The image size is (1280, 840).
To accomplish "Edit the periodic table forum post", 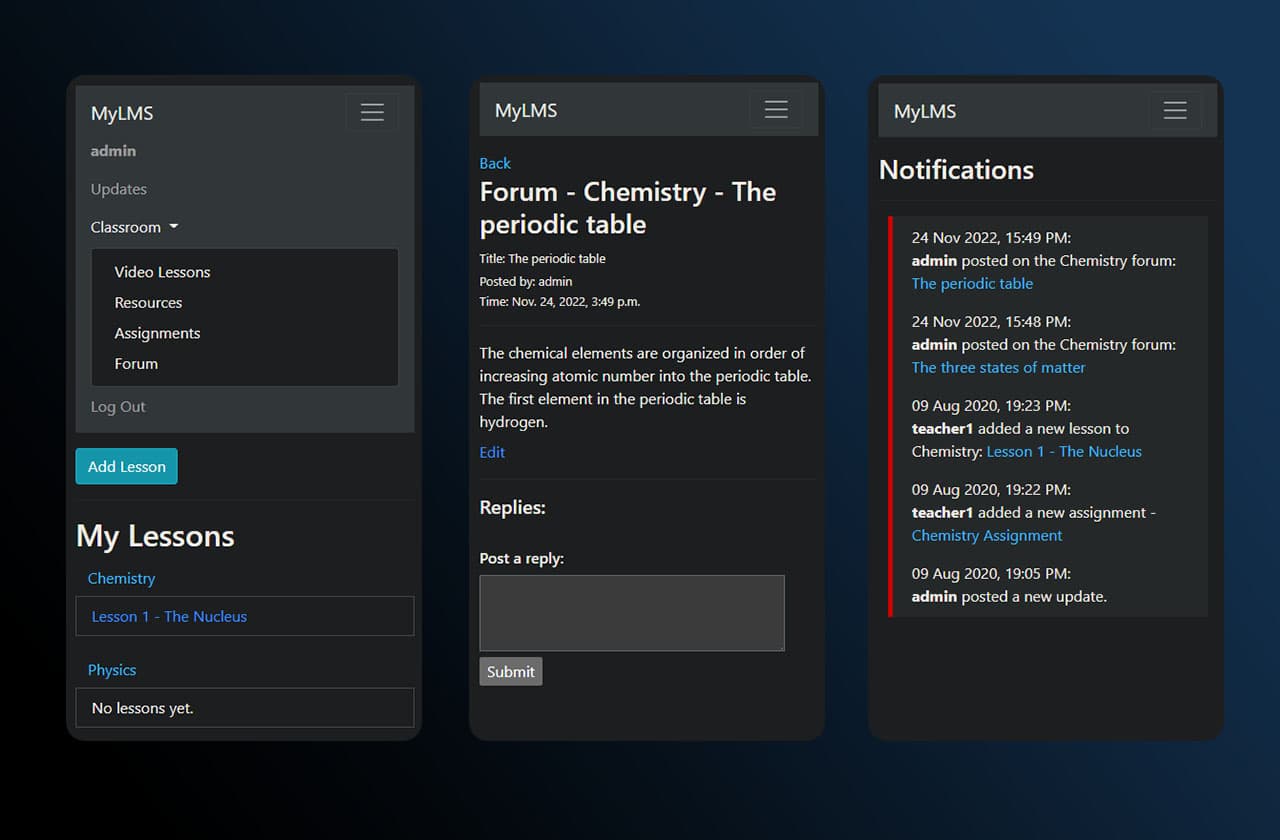I will click(x=492, y=452).
